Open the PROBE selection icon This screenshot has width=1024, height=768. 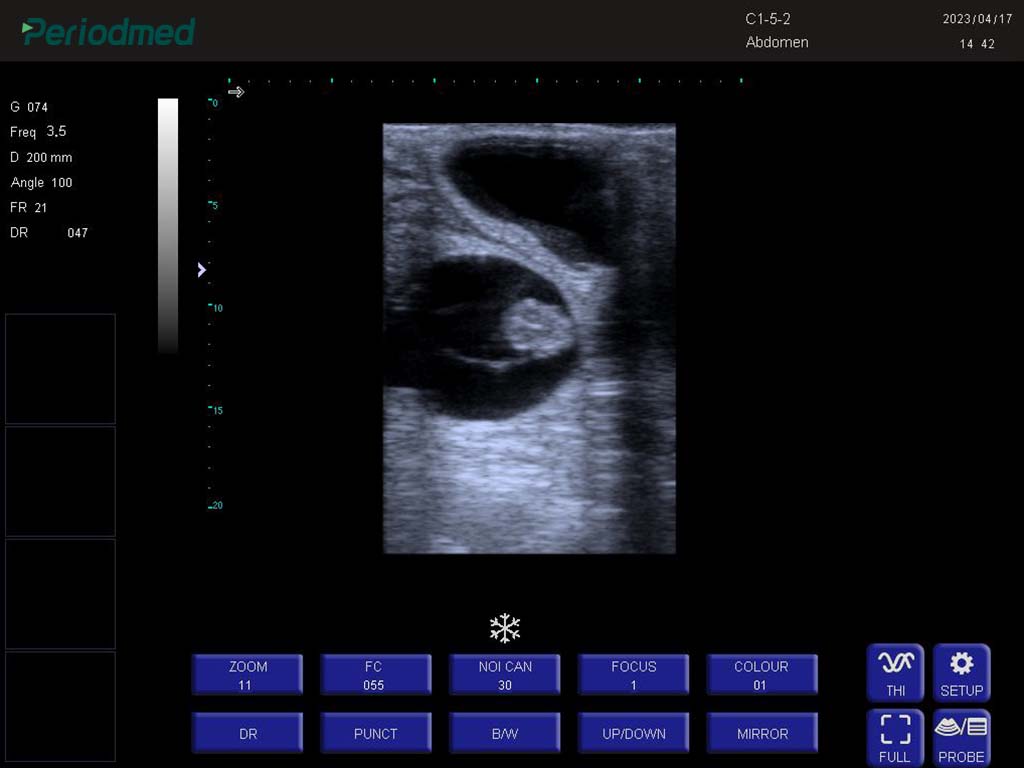coord(961,738)
